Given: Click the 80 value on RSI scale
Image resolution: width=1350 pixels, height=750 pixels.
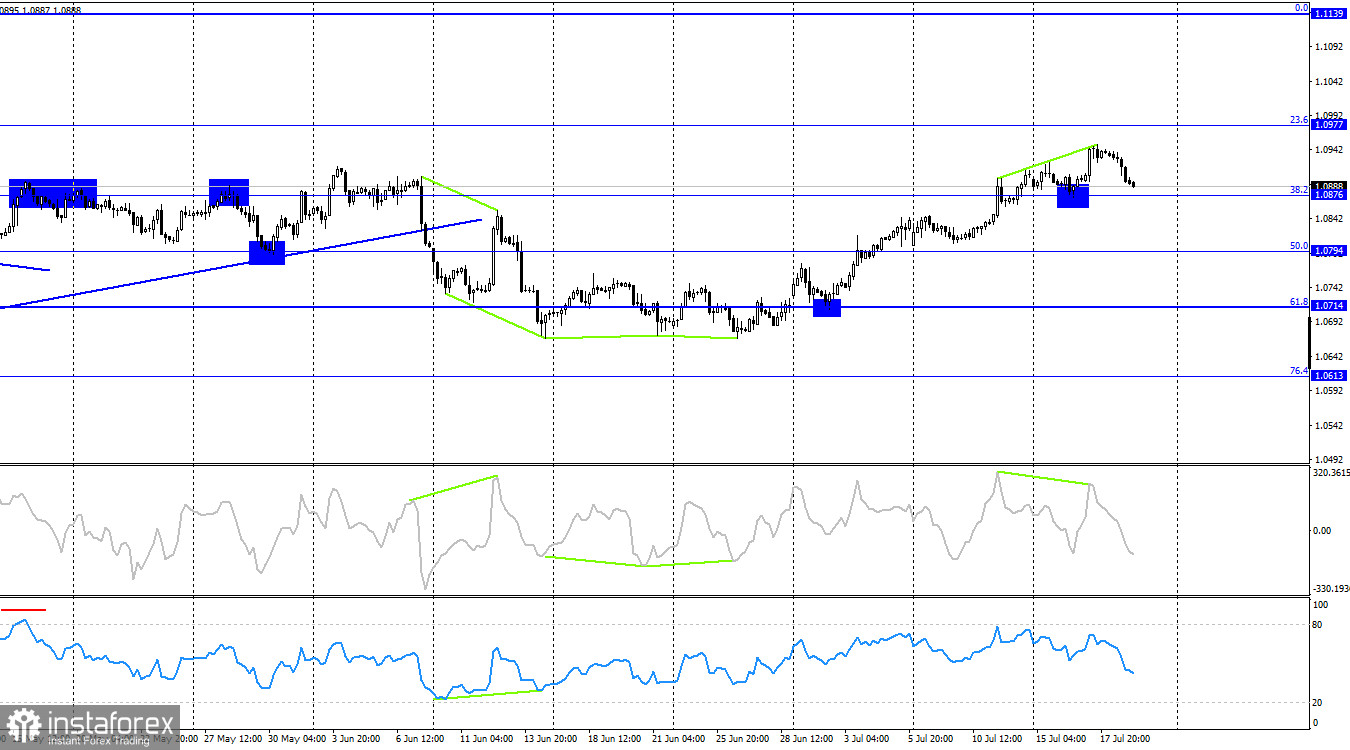Looking at the screenshot, I should [x=1318, y=624].
